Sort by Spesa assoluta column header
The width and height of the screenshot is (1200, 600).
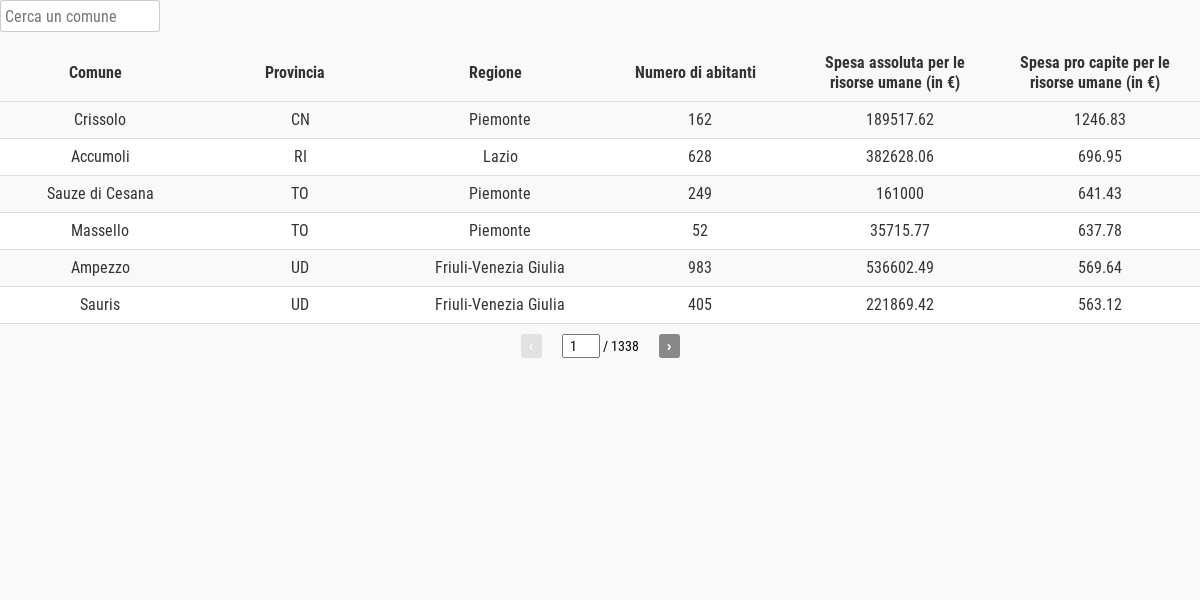click(895, 72)
